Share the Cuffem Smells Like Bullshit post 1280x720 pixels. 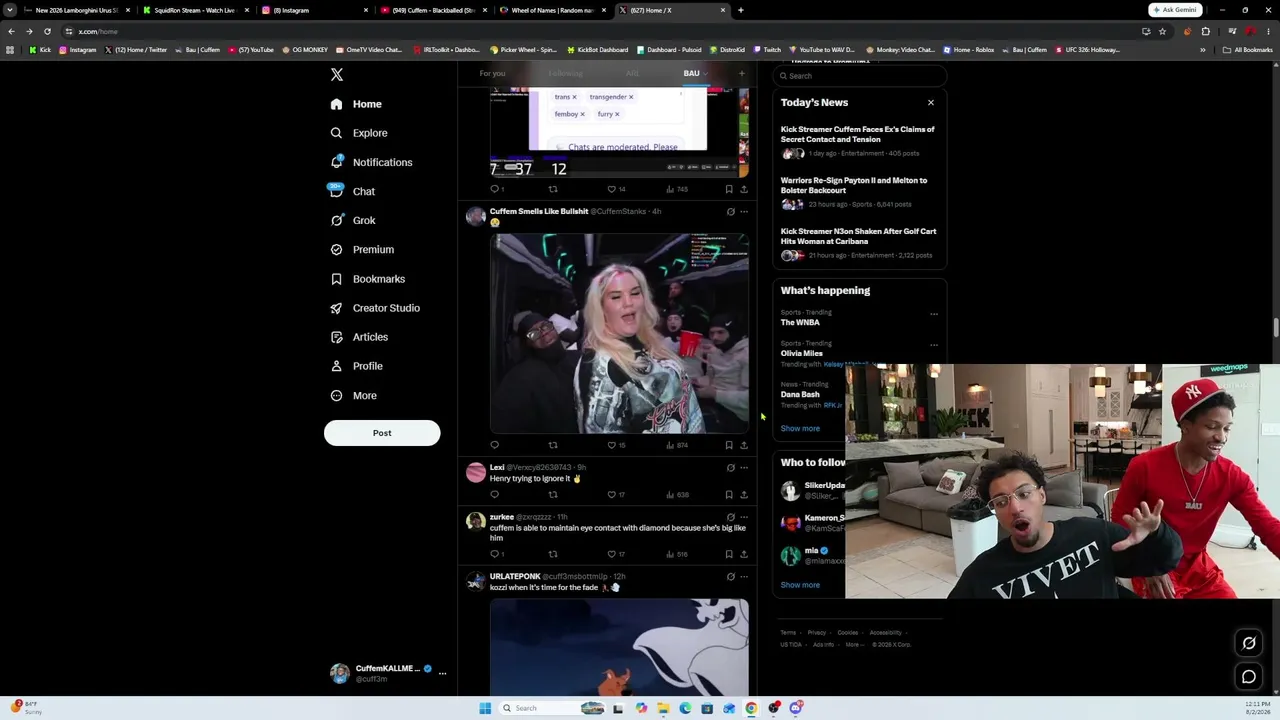coord(743,445)
